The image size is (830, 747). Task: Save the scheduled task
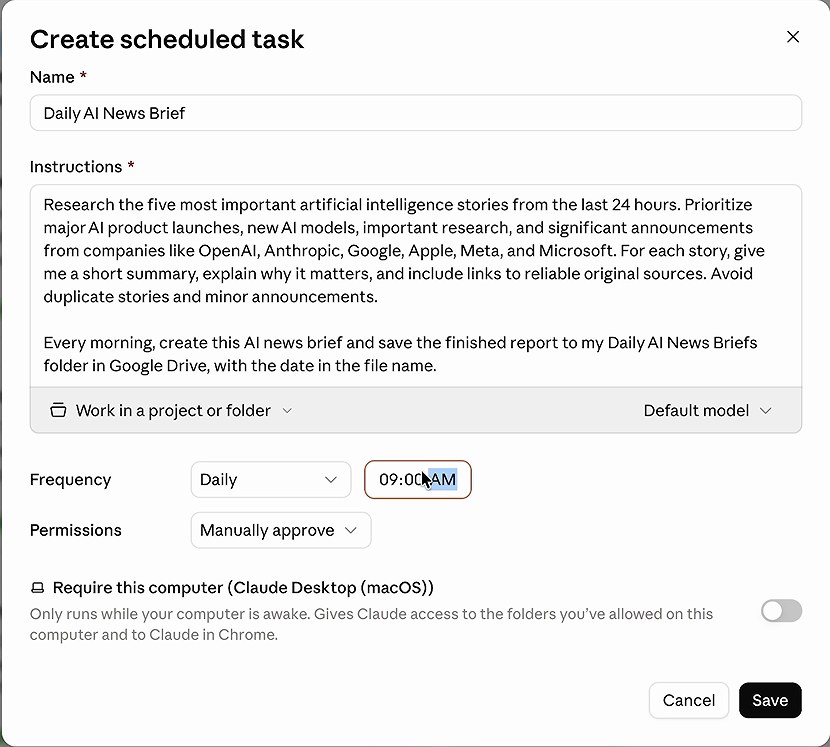[x=770, y=700]
